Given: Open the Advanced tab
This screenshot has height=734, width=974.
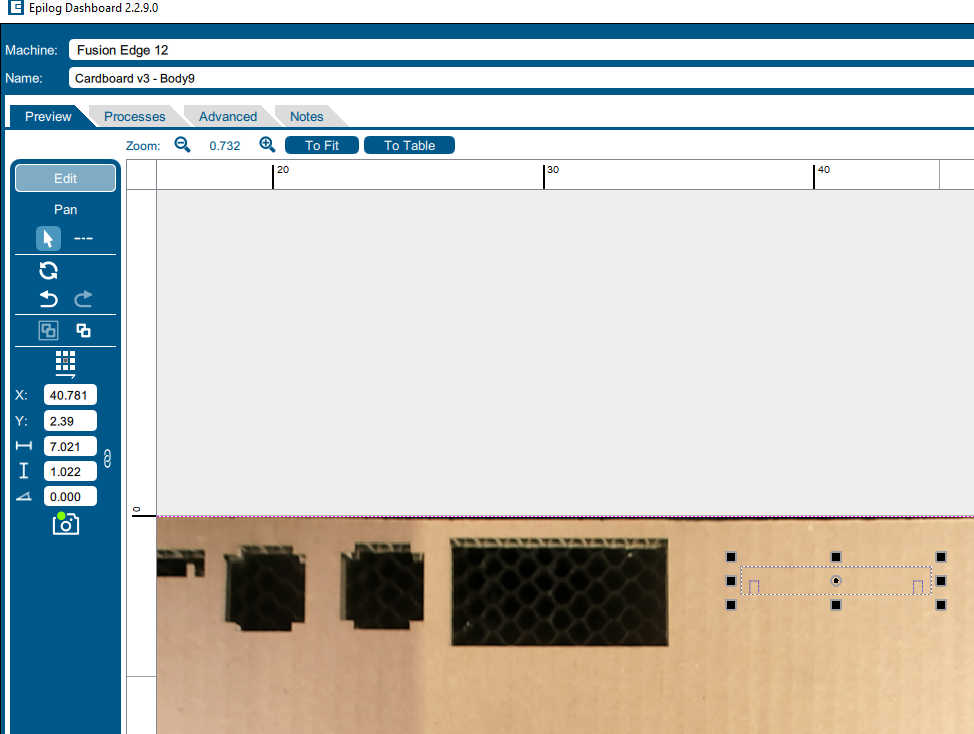Looking at the screenshot, I should (227, 117).
